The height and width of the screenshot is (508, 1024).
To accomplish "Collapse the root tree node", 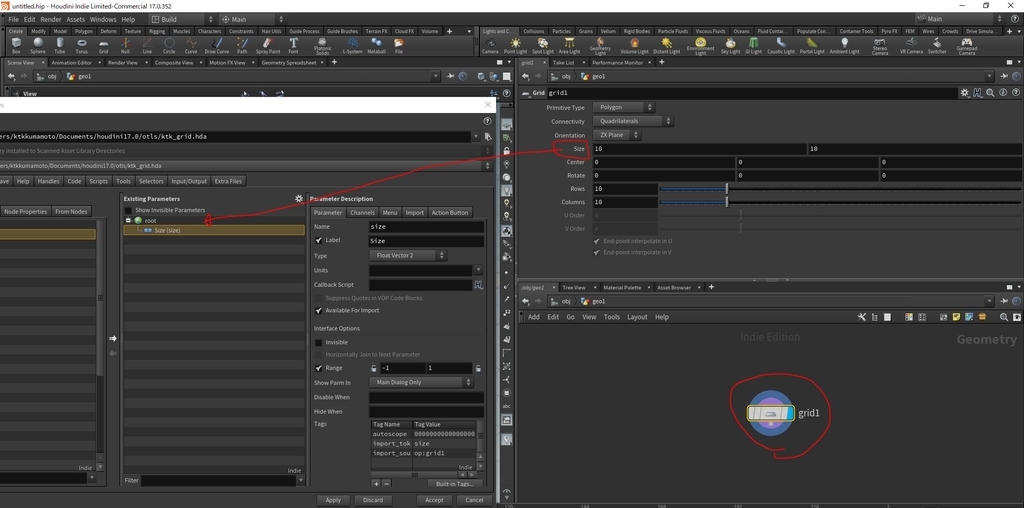I will (129, 221).
